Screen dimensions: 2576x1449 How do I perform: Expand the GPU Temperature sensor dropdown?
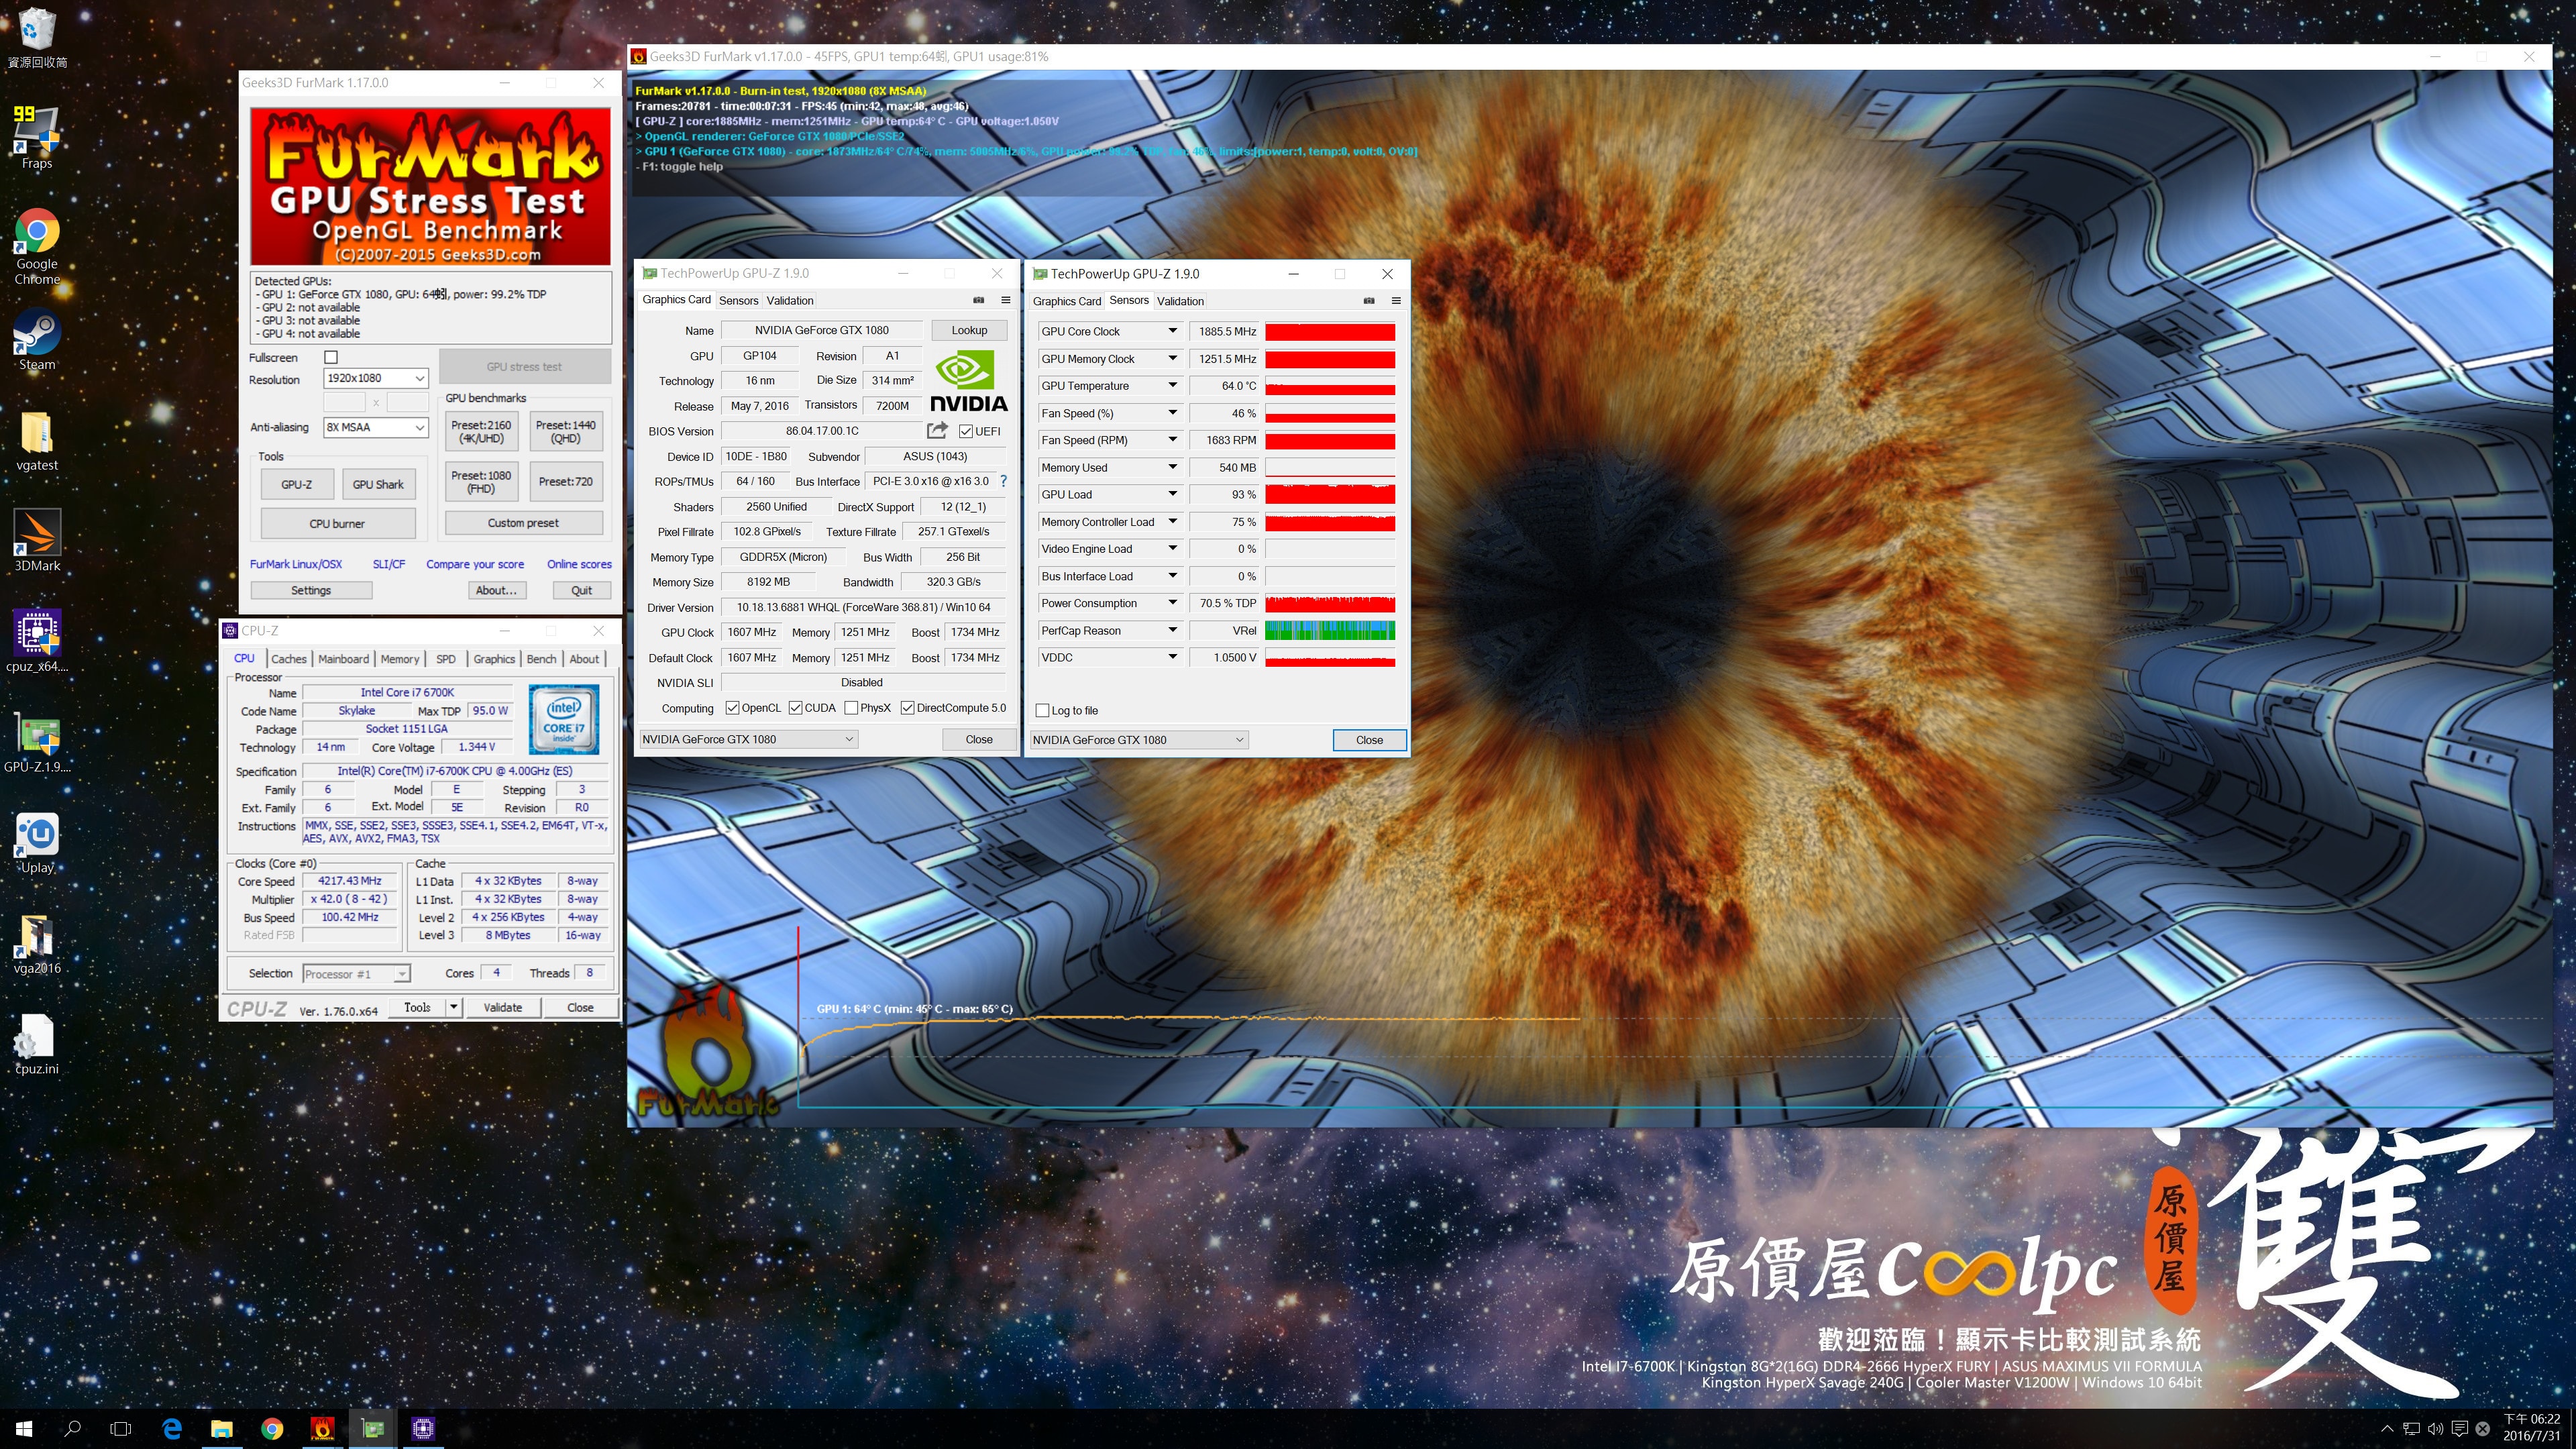(1172, 386)
